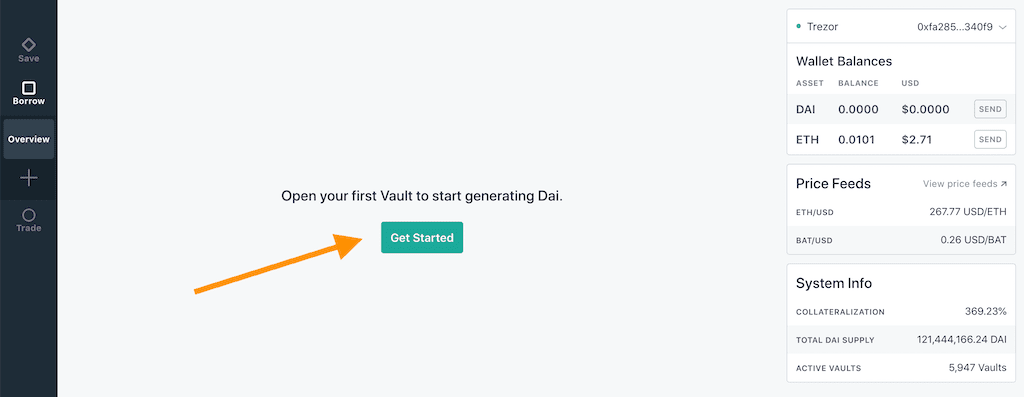Click the Active Vaults count row
This screenshot has width=1024, height=397.
(x=901, y=368)
